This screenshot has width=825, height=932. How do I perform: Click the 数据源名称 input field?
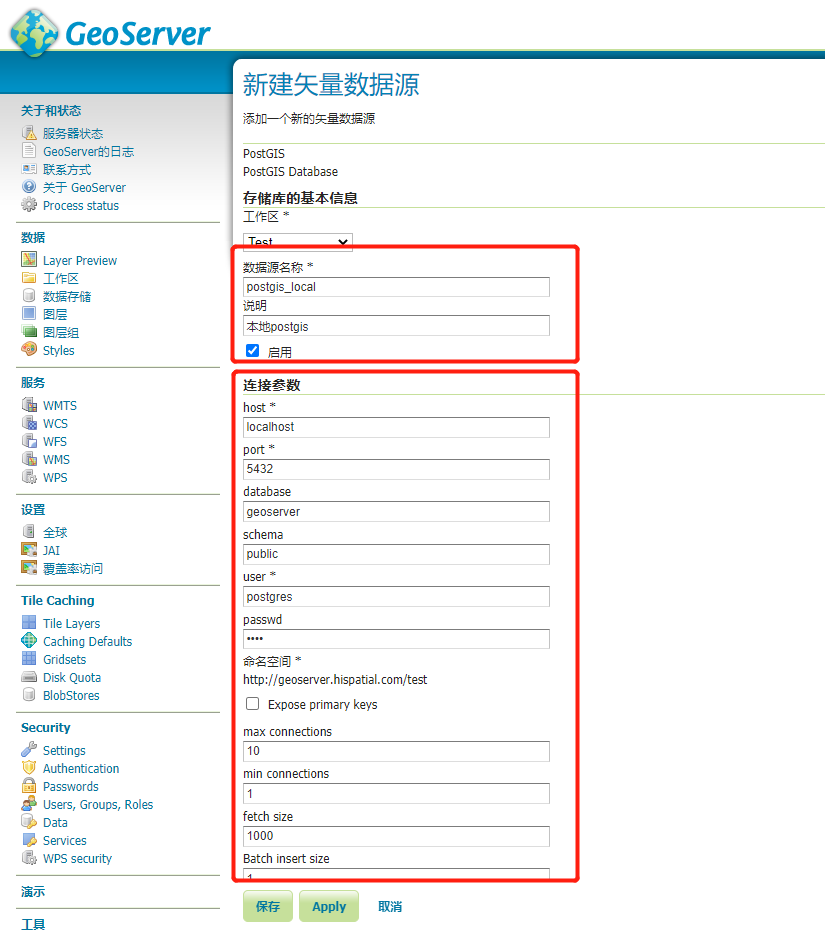[x=396, y=286]
